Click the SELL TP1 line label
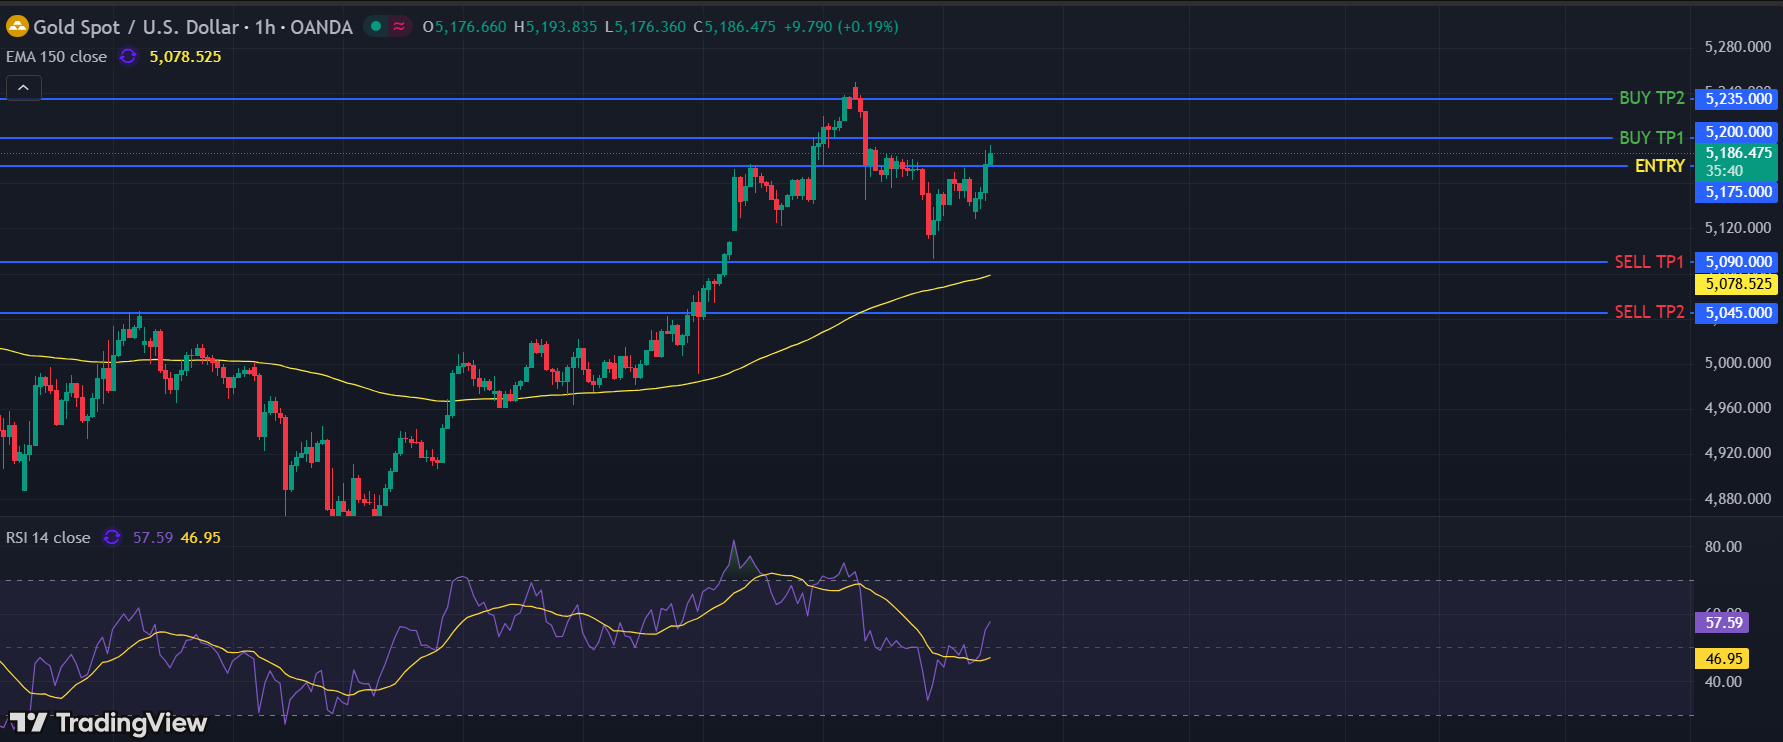Viewport: 1783px width, 742px height. tap(1648, 262)
